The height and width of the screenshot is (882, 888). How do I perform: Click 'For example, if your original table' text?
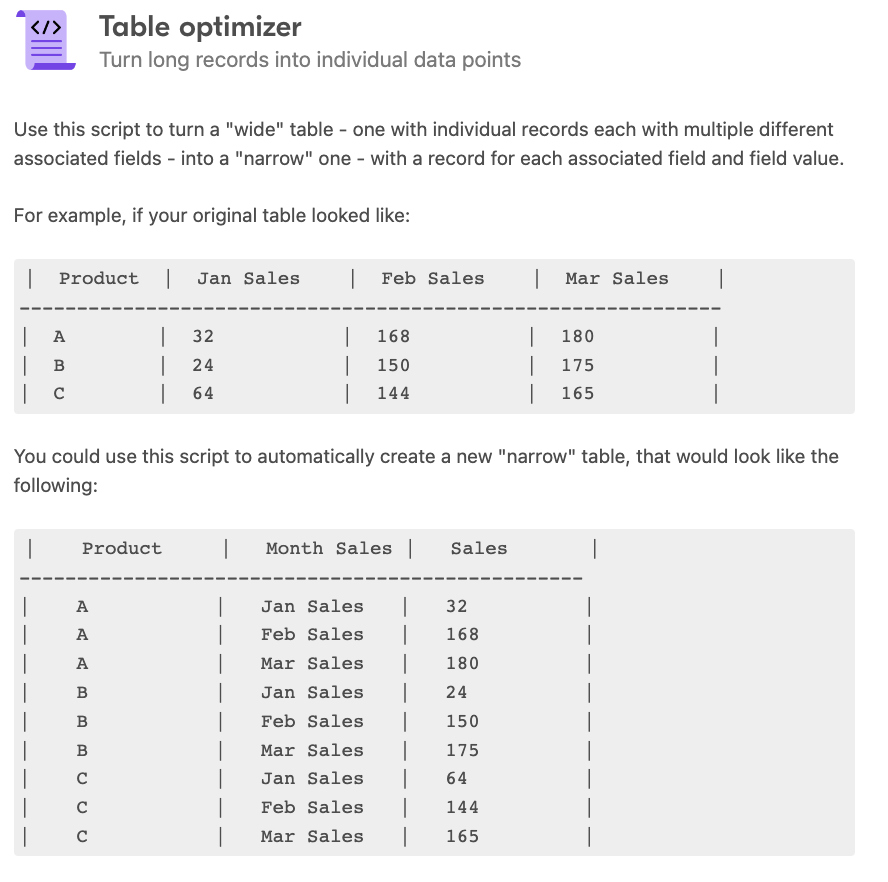(212, 216)
